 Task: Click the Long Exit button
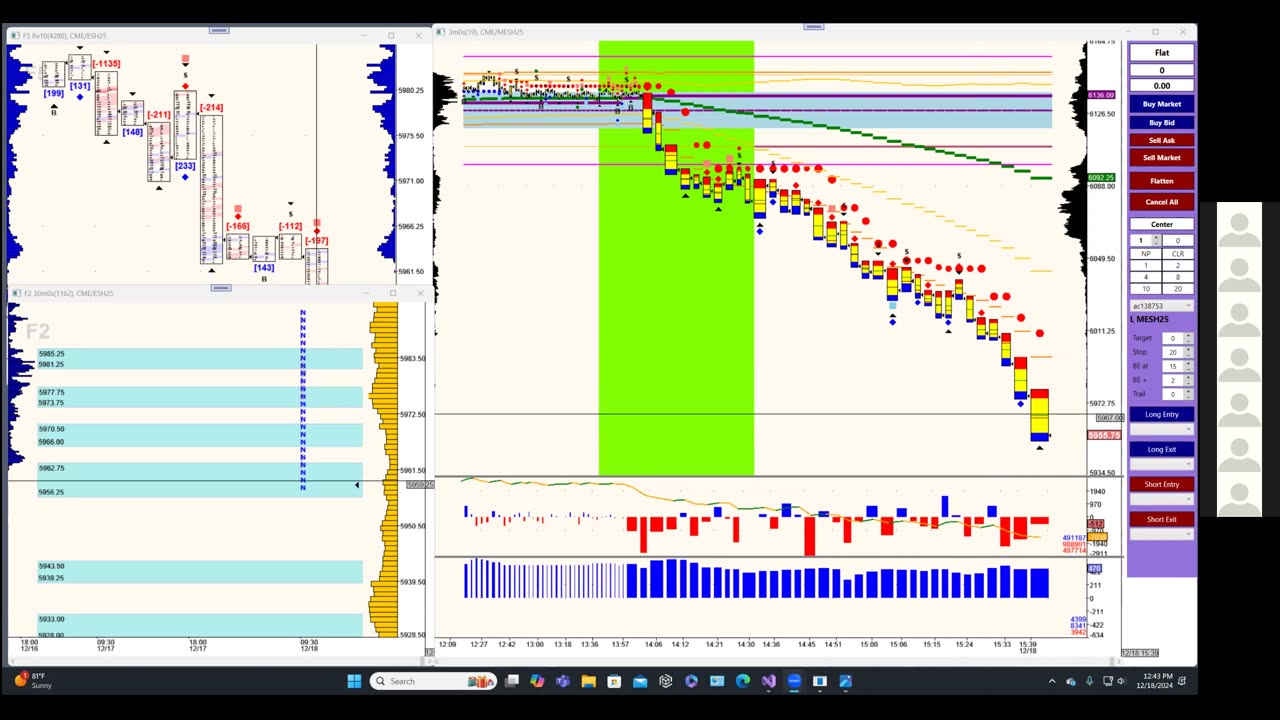[1161, 449]
